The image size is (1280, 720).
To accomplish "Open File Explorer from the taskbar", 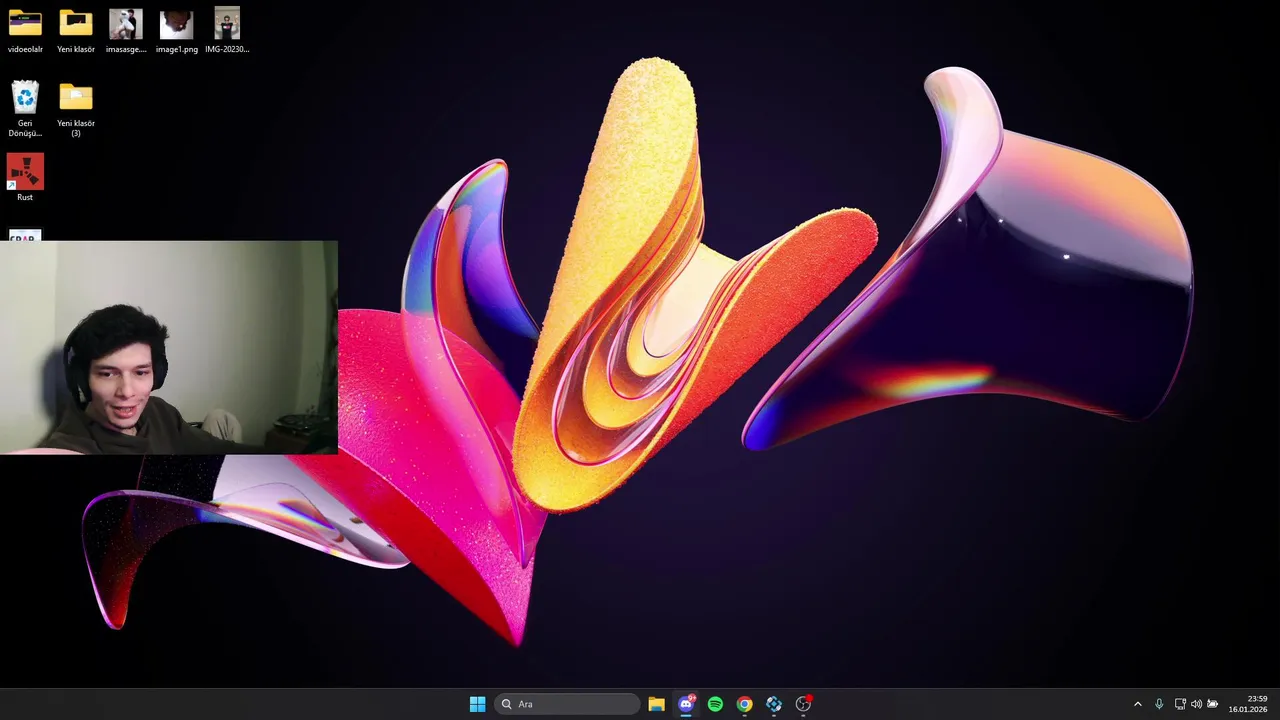I will pos(656,704).
